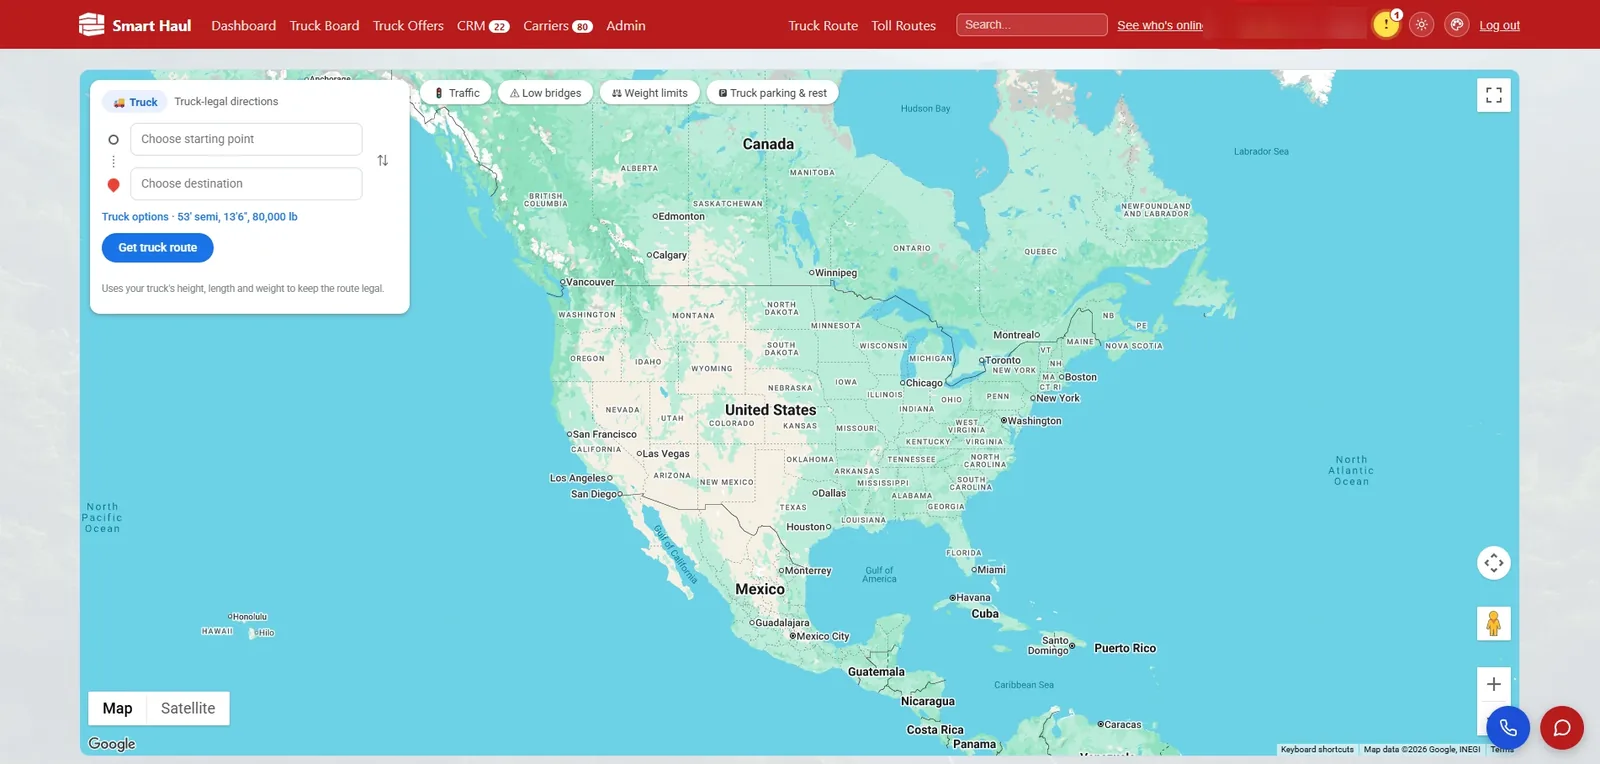Open the blue phone call button

point(1508,728)
